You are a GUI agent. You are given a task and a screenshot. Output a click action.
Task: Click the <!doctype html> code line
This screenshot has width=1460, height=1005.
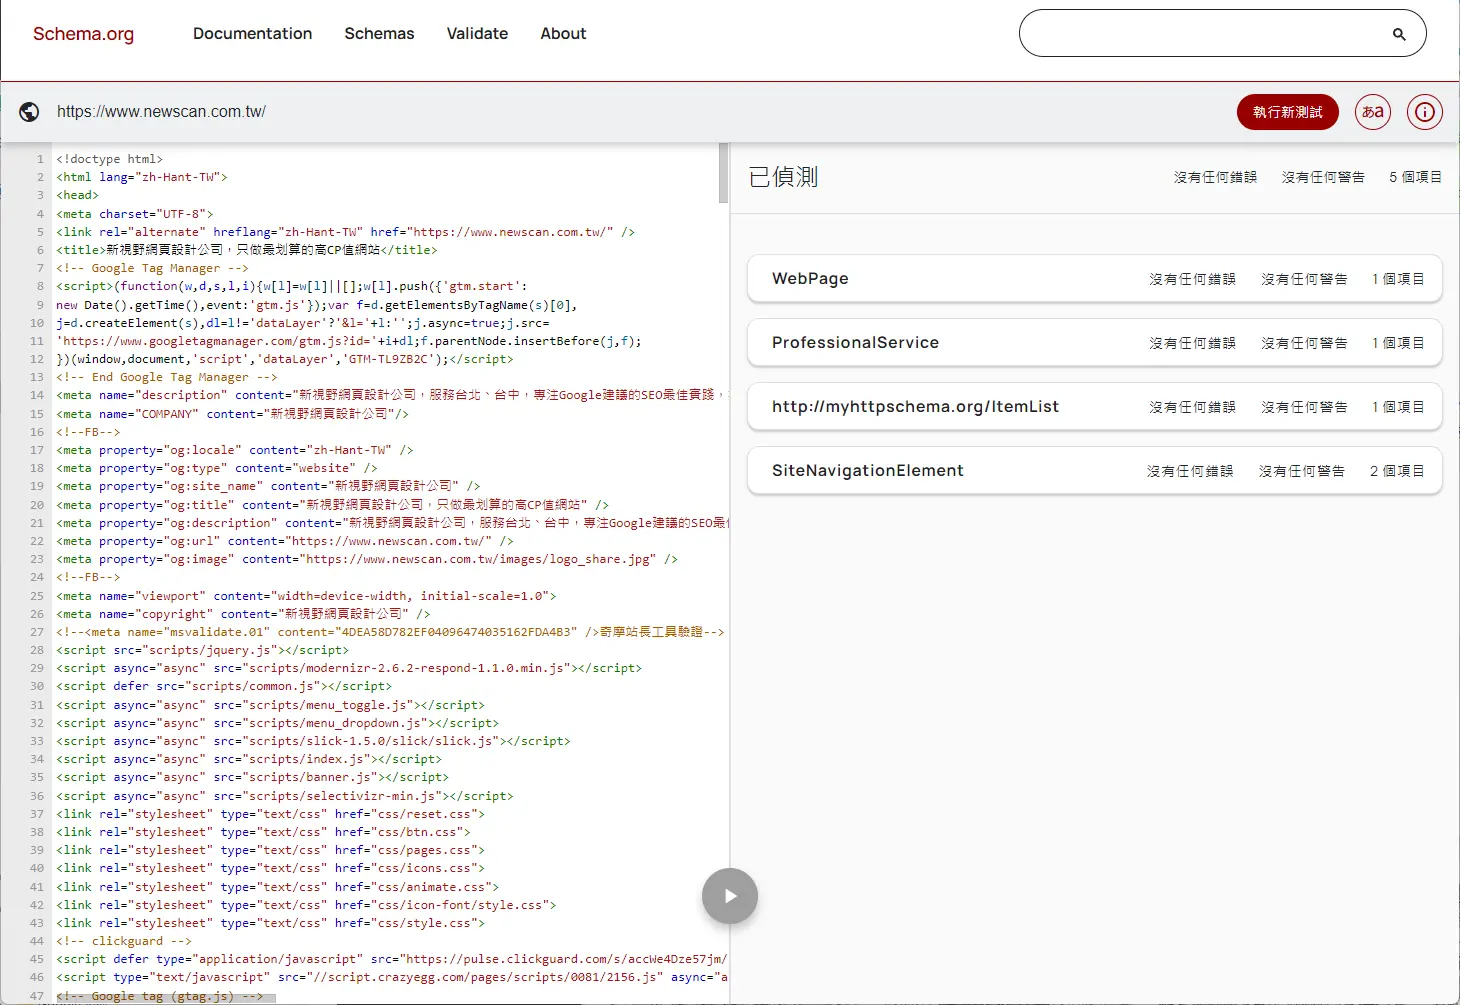click(110, 159)
